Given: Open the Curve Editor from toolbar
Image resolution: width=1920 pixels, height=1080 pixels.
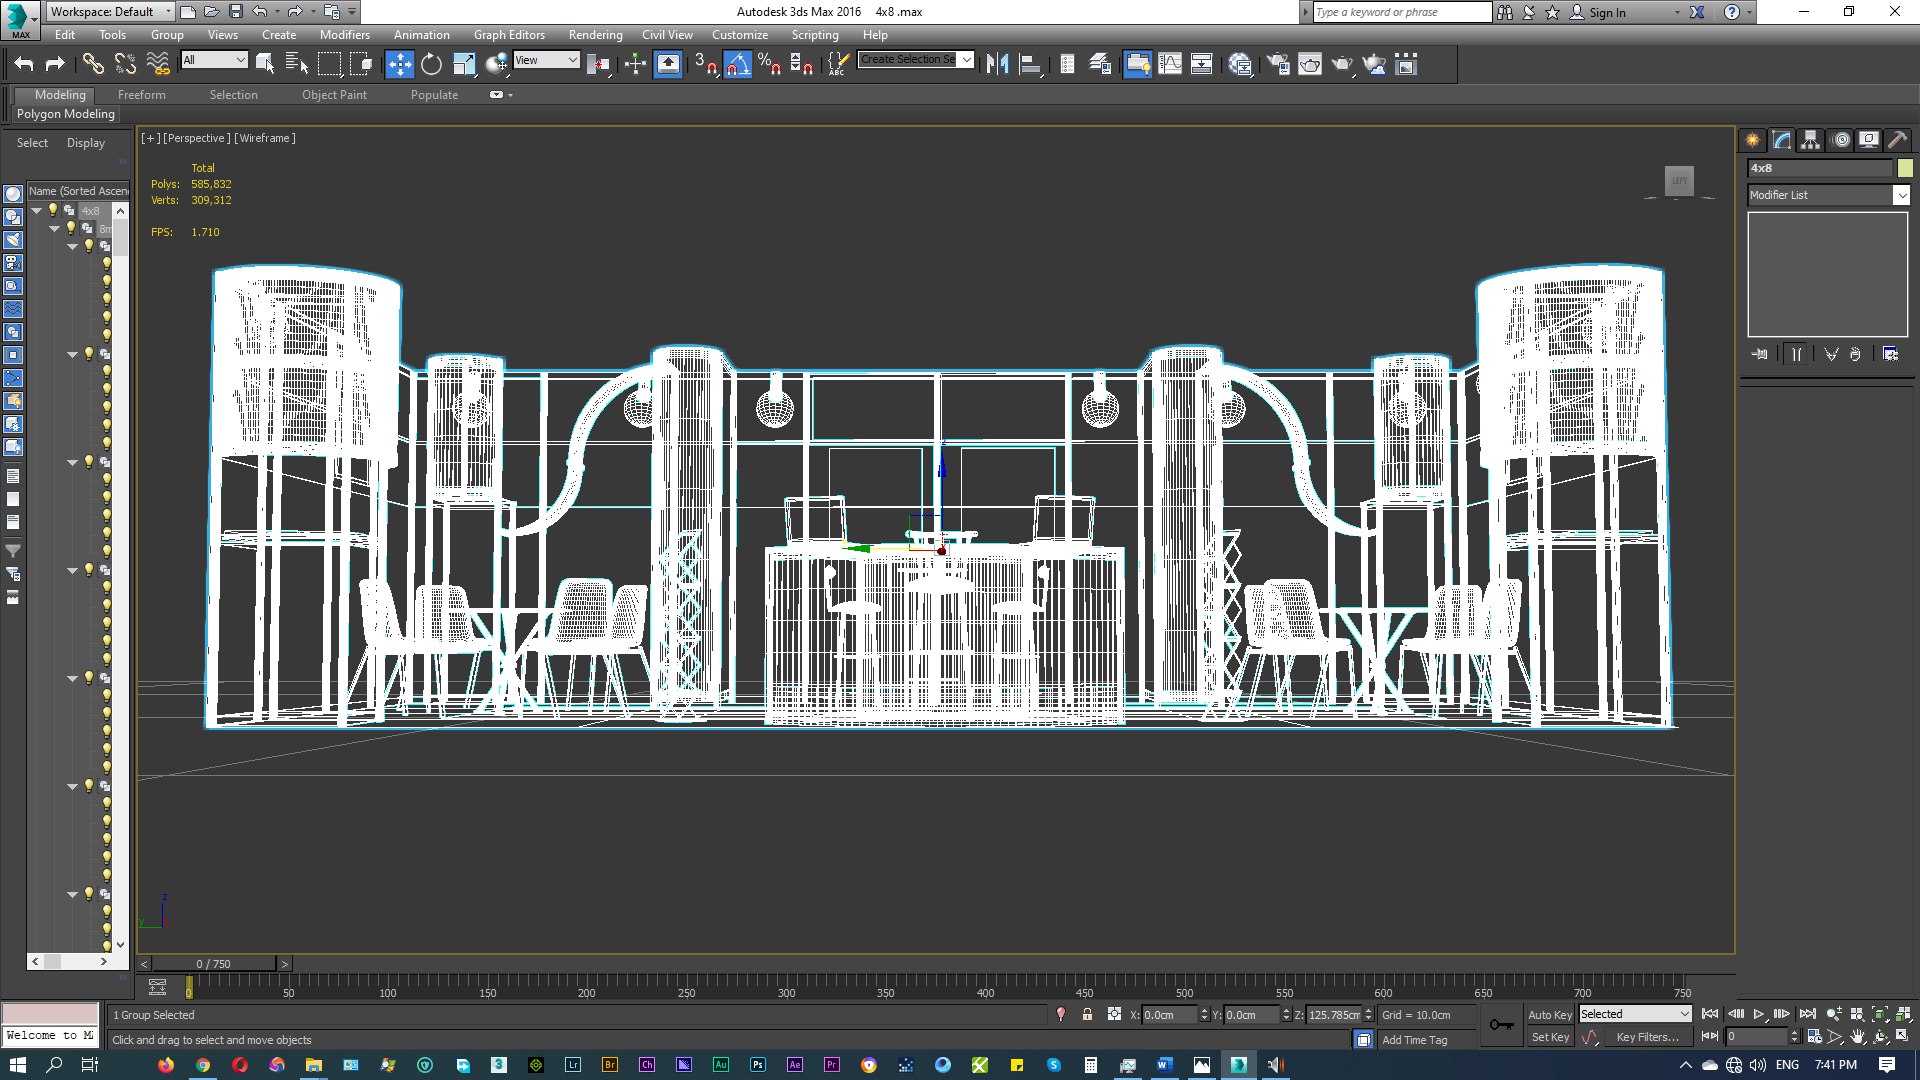Looking at the screenshot, I should click(x=1170, y=65).
